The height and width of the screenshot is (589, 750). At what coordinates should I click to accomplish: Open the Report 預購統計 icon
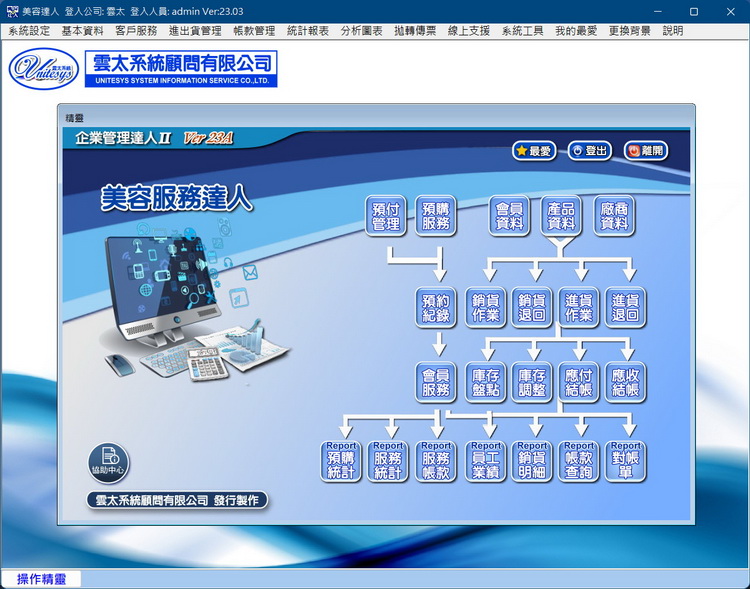click(x=341, y=461)
